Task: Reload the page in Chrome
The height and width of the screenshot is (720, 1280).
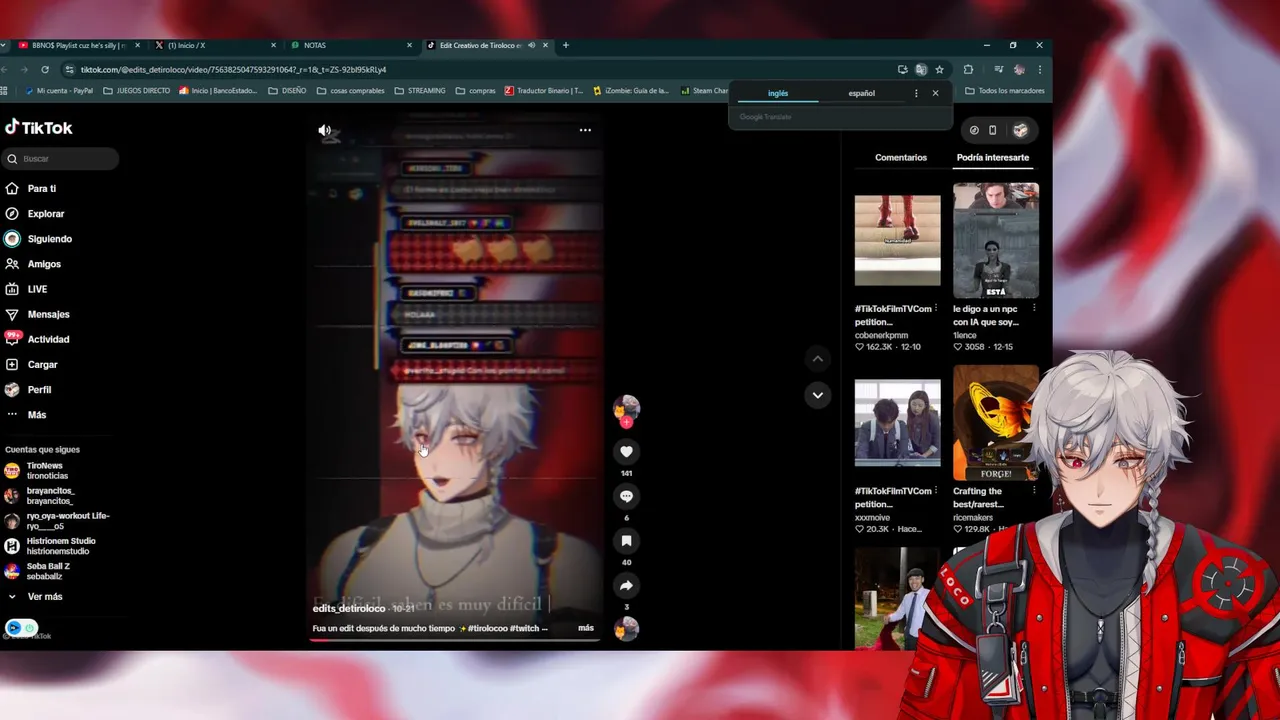Action: pos(45,70)
